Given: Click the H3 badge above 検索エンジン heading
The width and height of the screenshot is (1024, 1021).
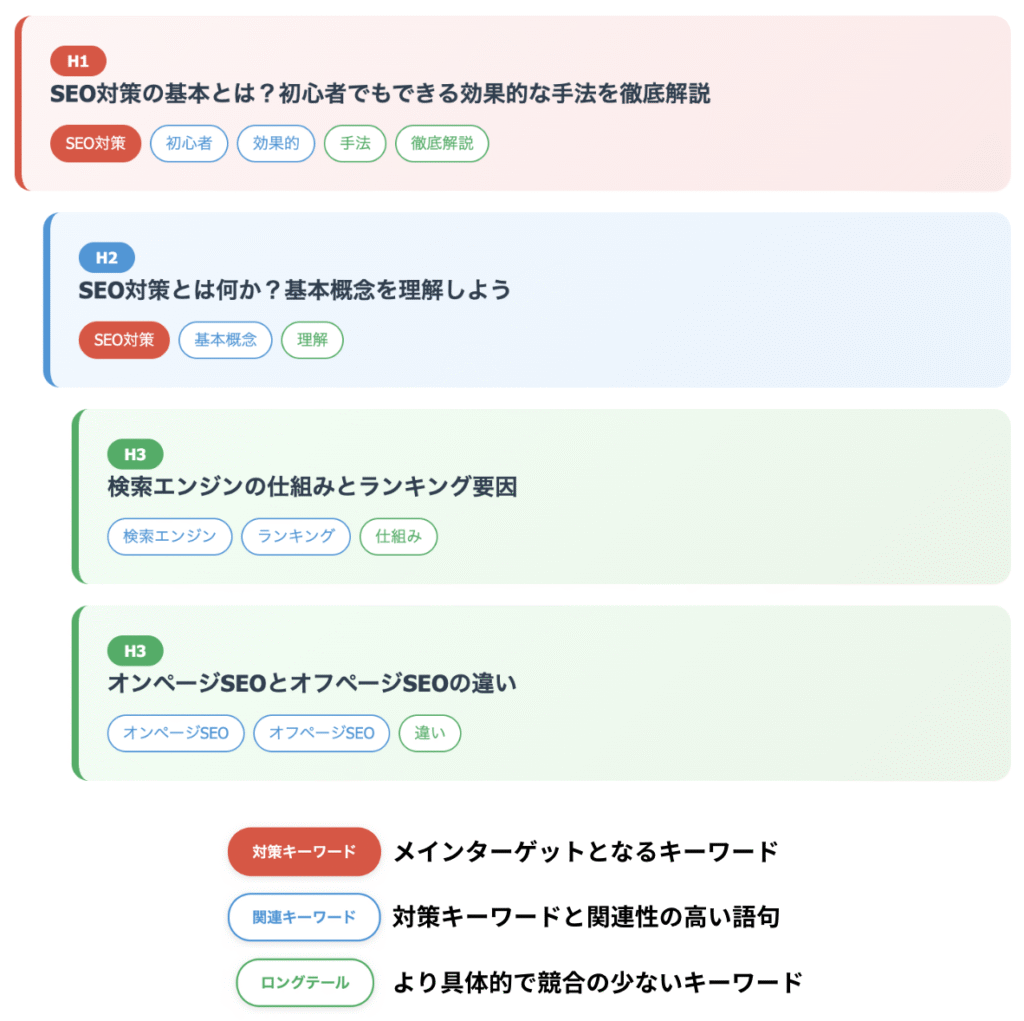Looking at the screenshot, I should pyautogui.click(x=135, y=454).
